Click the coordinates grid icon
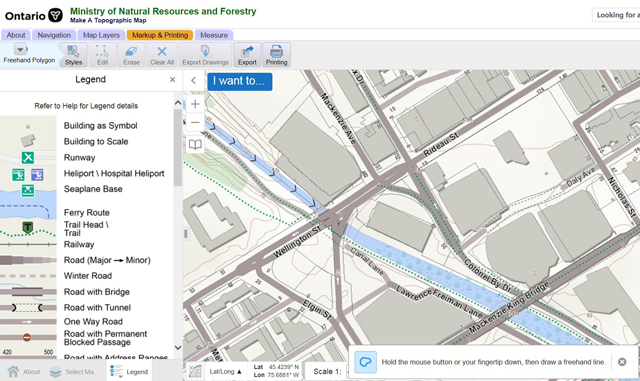Screen dimensions: 640x381 (195, 372)
